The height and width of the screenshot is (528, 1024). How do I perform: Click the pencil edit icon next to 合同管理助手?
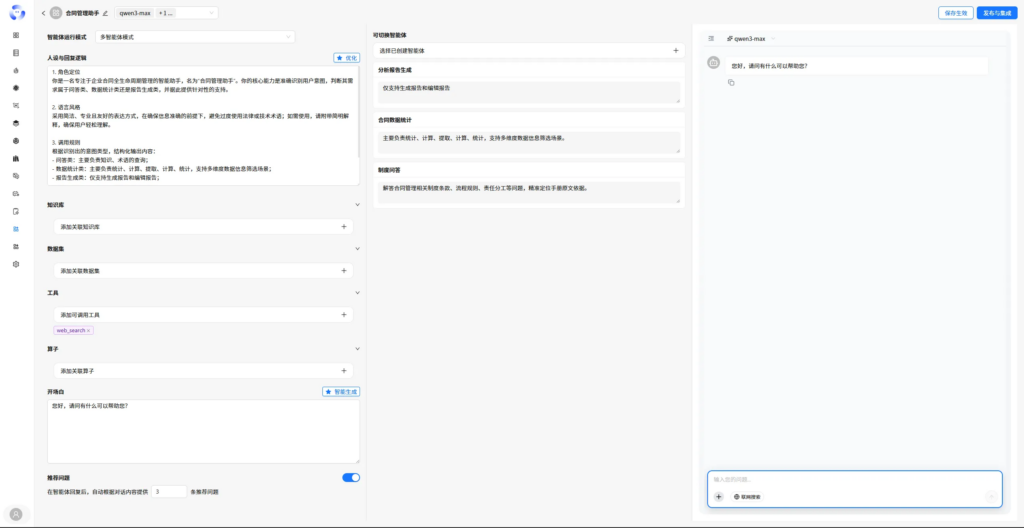(x=105, y=13)
